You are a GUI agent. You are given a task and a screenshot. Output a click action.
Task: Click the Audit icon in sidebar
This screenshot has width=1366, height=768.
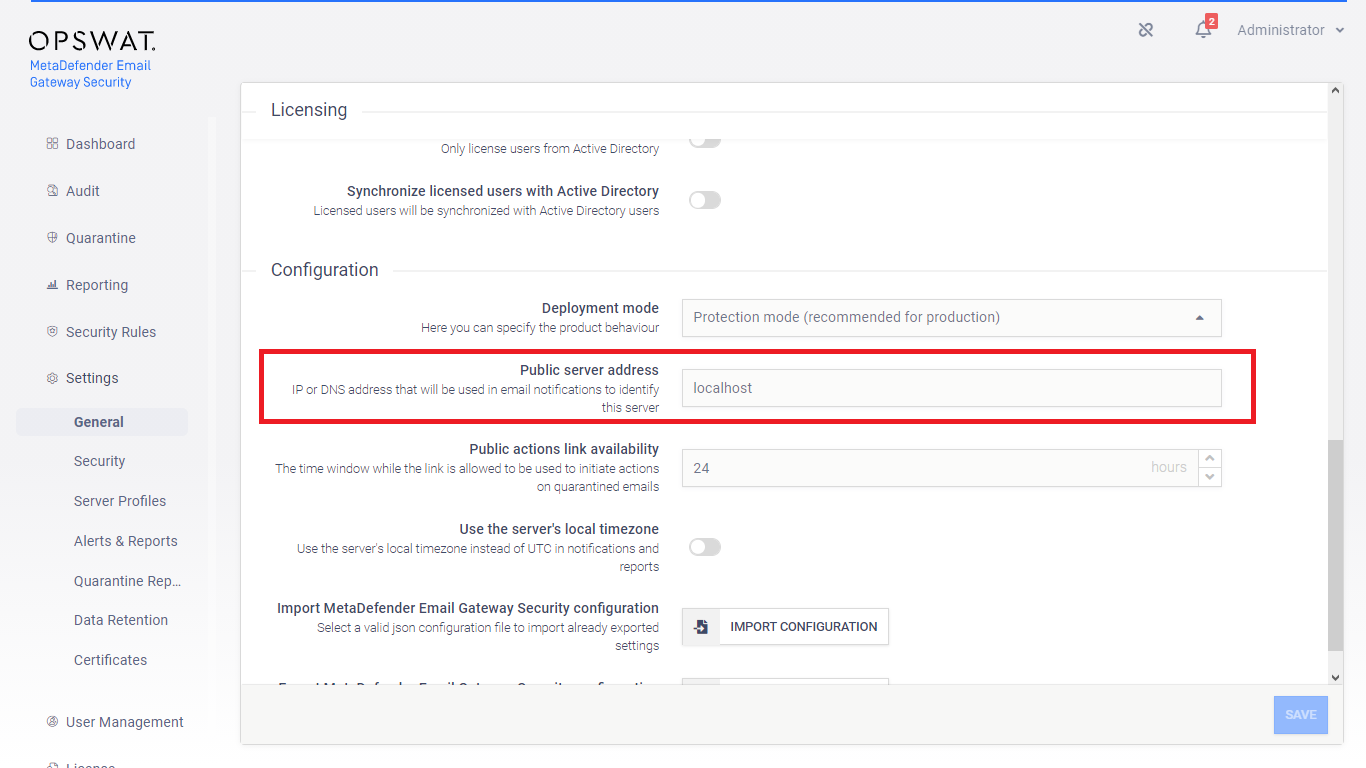[52, 191]
